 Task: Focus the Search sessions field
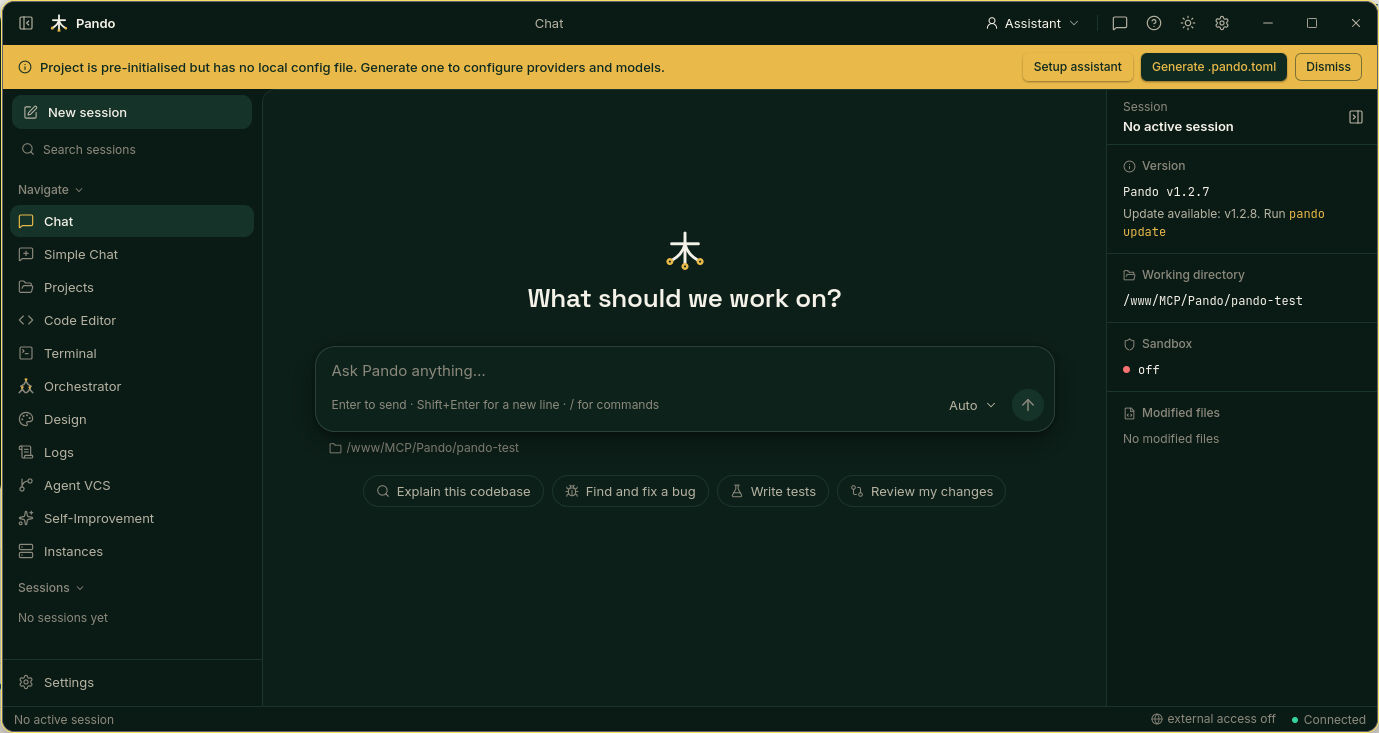pos(132,149)
